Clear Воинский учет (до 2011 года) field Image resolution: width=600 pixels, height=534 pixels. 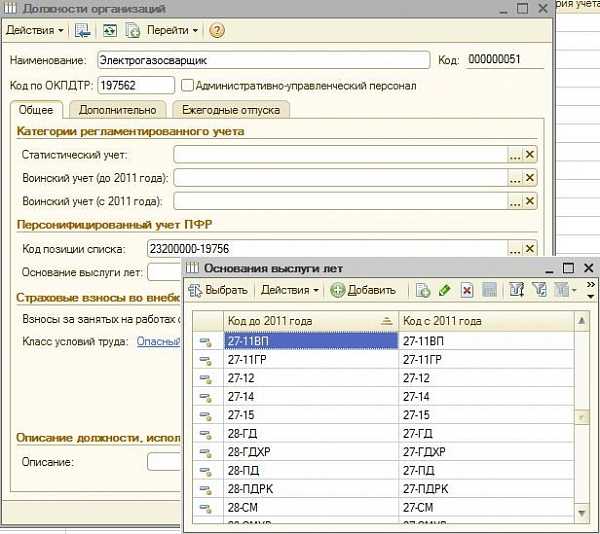pos(530,178)
